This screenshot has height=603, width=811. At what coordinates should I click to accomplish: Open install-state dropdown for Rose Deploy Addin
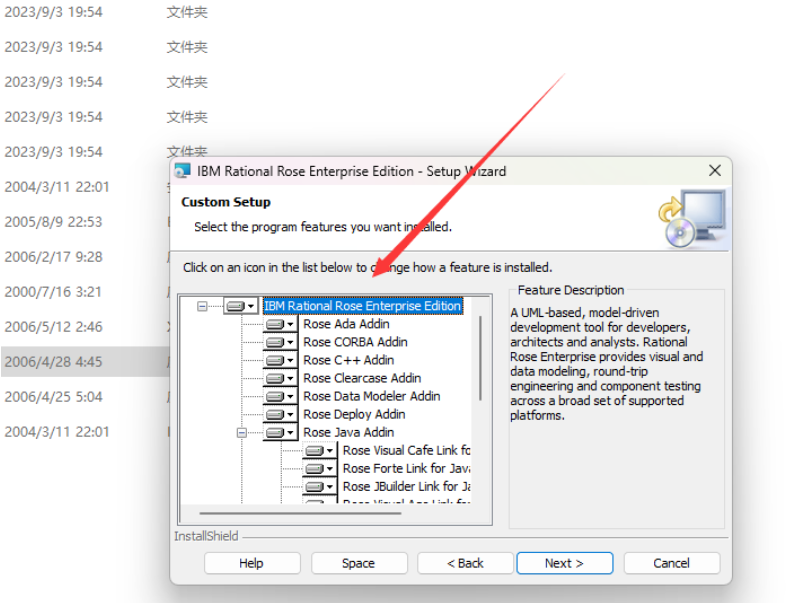(280, 415)
